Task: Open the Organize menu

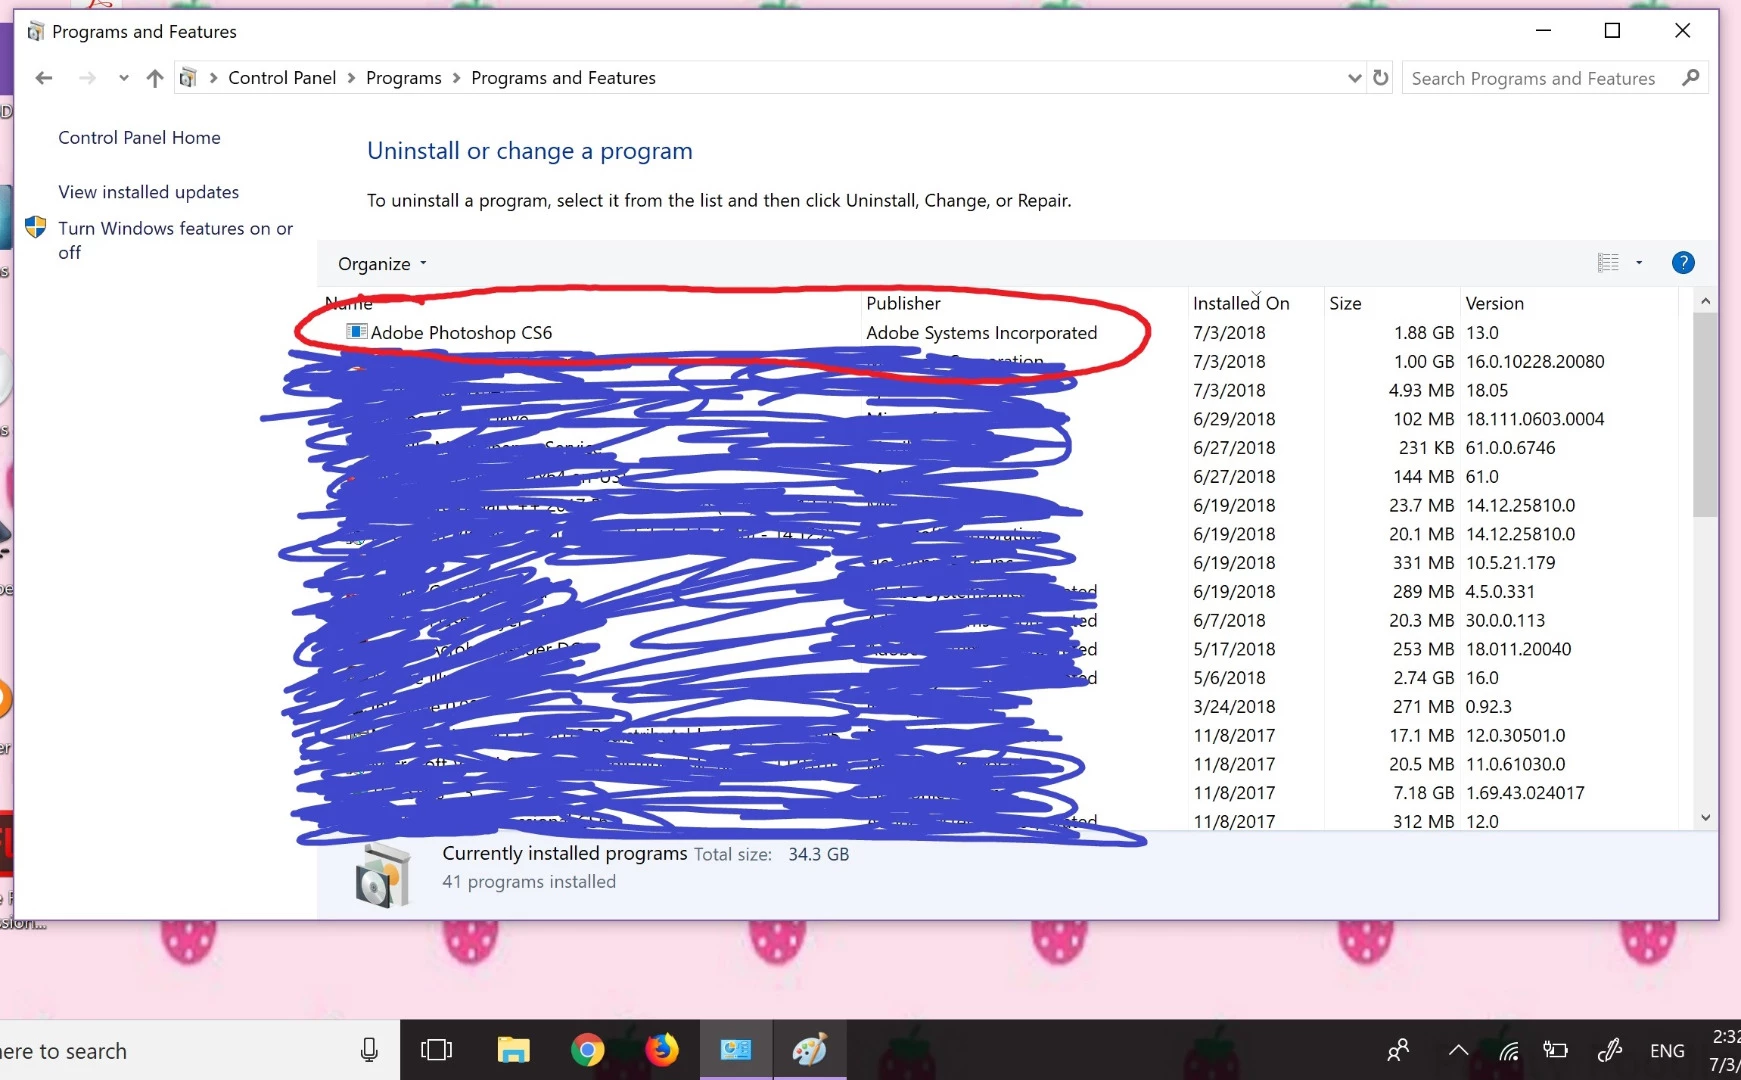Action: (382, 264)
